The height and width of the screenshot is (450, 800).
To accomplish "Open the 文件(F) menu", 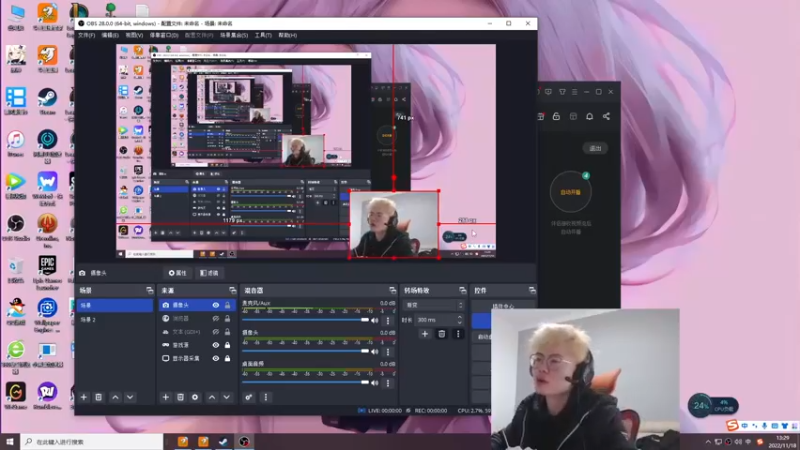I will (x=86, y=35).
